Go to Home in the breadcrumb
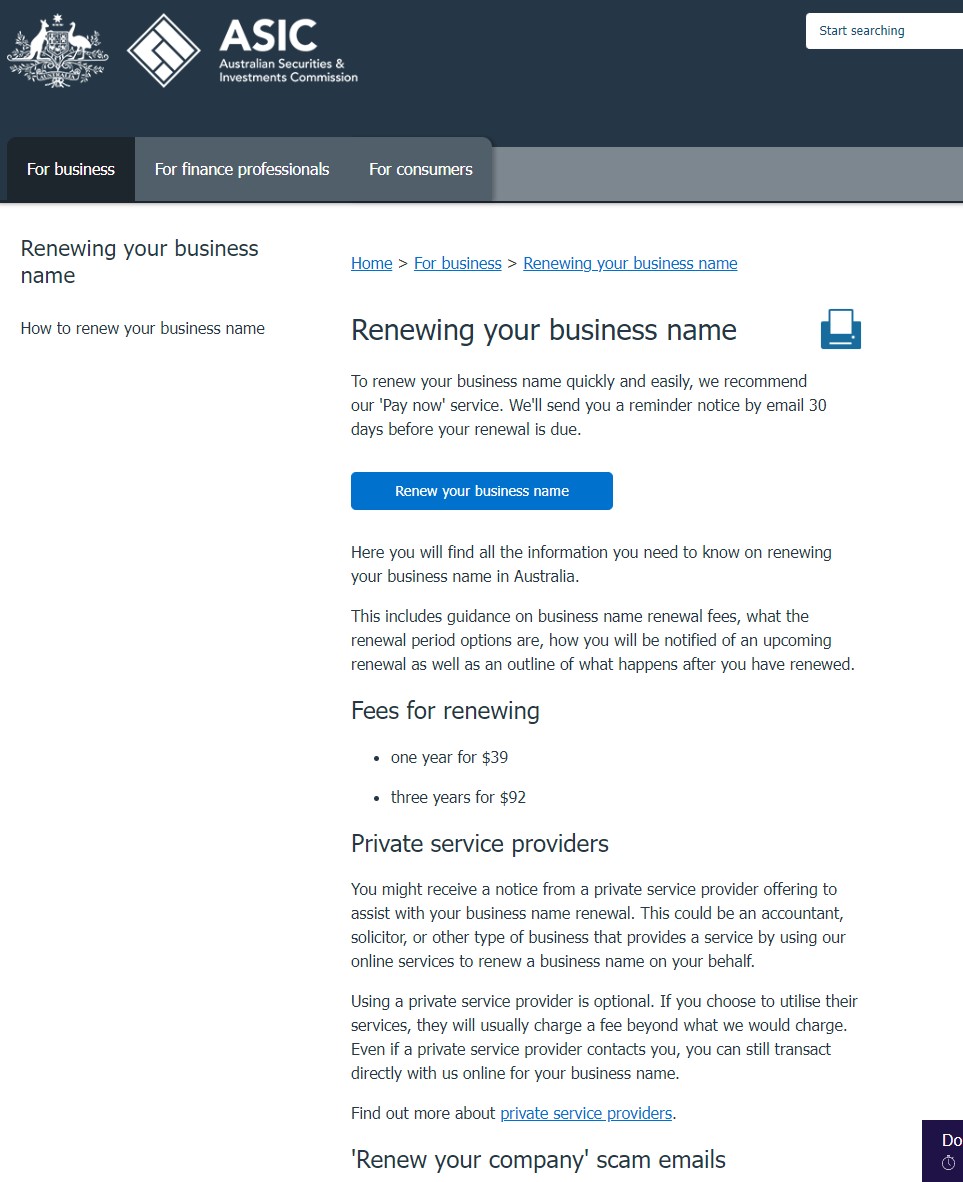The height and width of the screenshot is (1182, 963). [x=371, y=263]
